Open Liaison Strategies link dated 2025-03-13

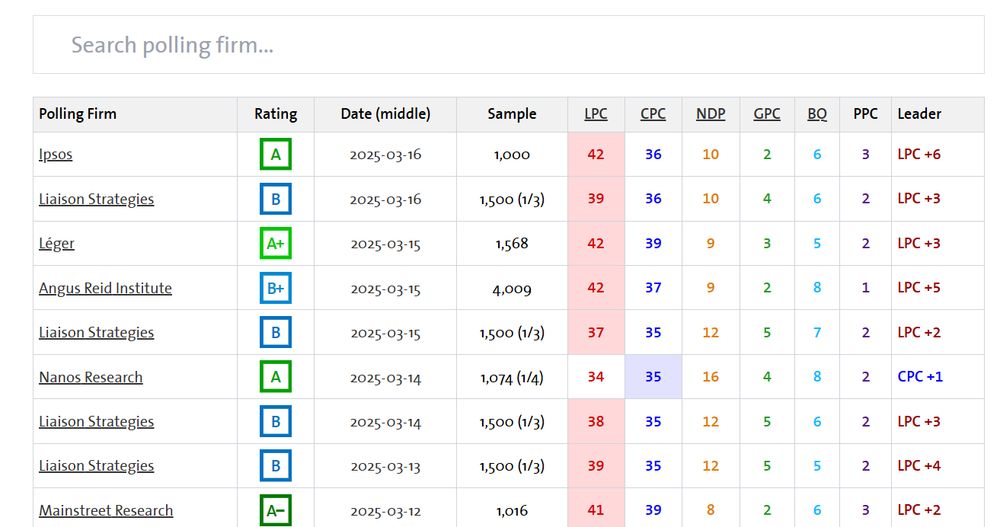coord(96,466)
